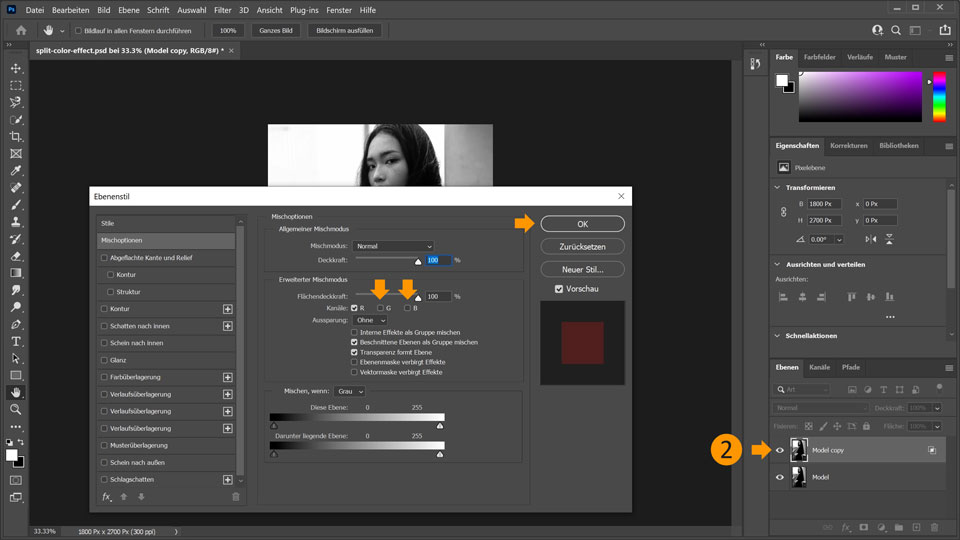Viewport: 960px width, 540px height.
Task: Open the Aussparung dropdown
Action: tap(370, 320)
